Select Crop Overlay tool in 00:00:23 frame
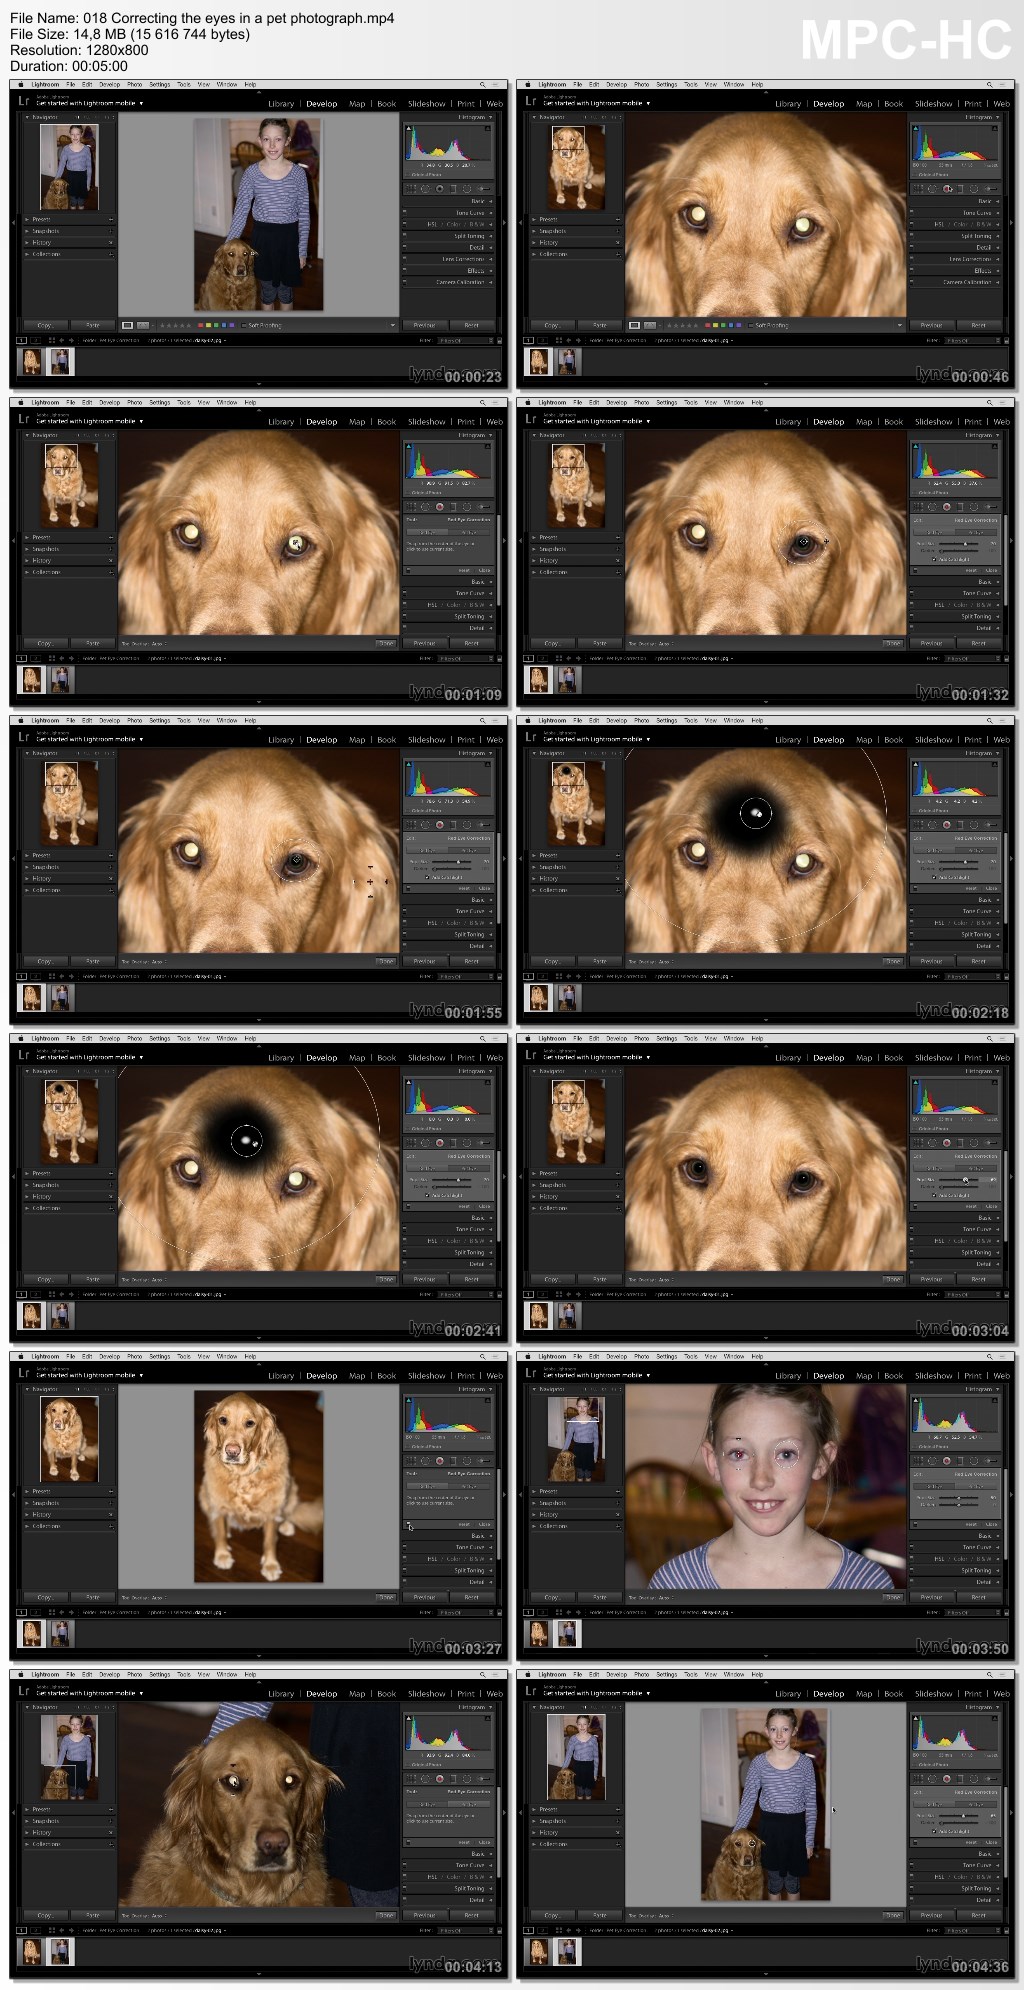This screenshot has height=1990, width=1024. coord(411,188)
